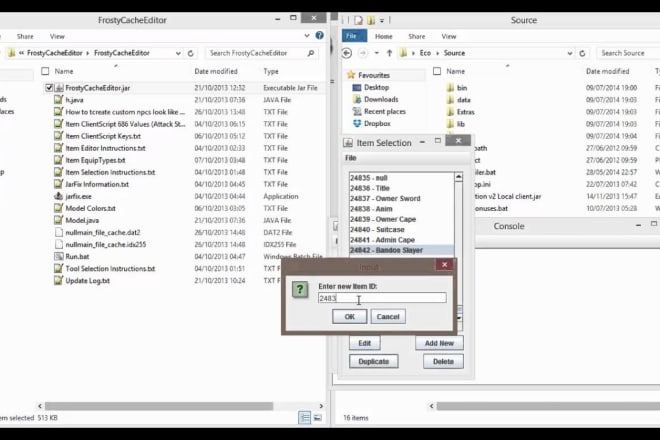660x440 pixels.
Task: Select Update Log.txt file
Action: 88,281
